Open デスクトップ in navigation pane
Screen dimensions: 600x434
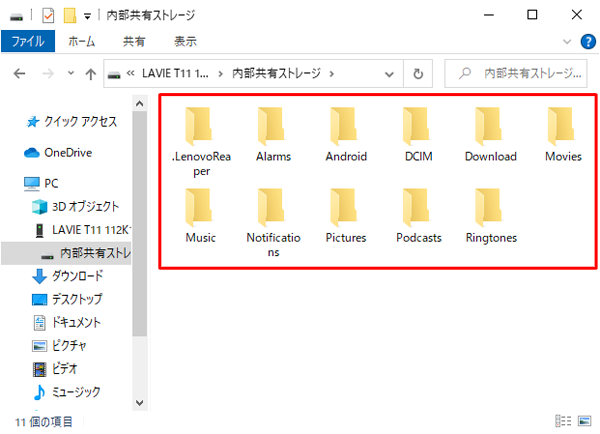click(x=67, y=299)
